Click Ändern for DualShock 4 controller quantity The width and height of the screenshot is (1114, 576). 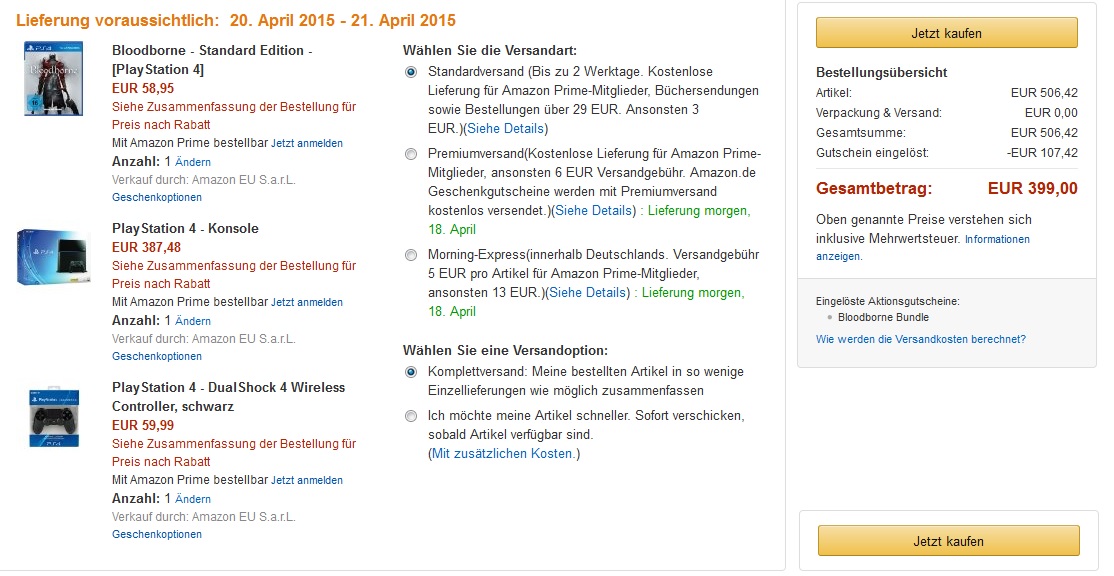pos(193,499)
